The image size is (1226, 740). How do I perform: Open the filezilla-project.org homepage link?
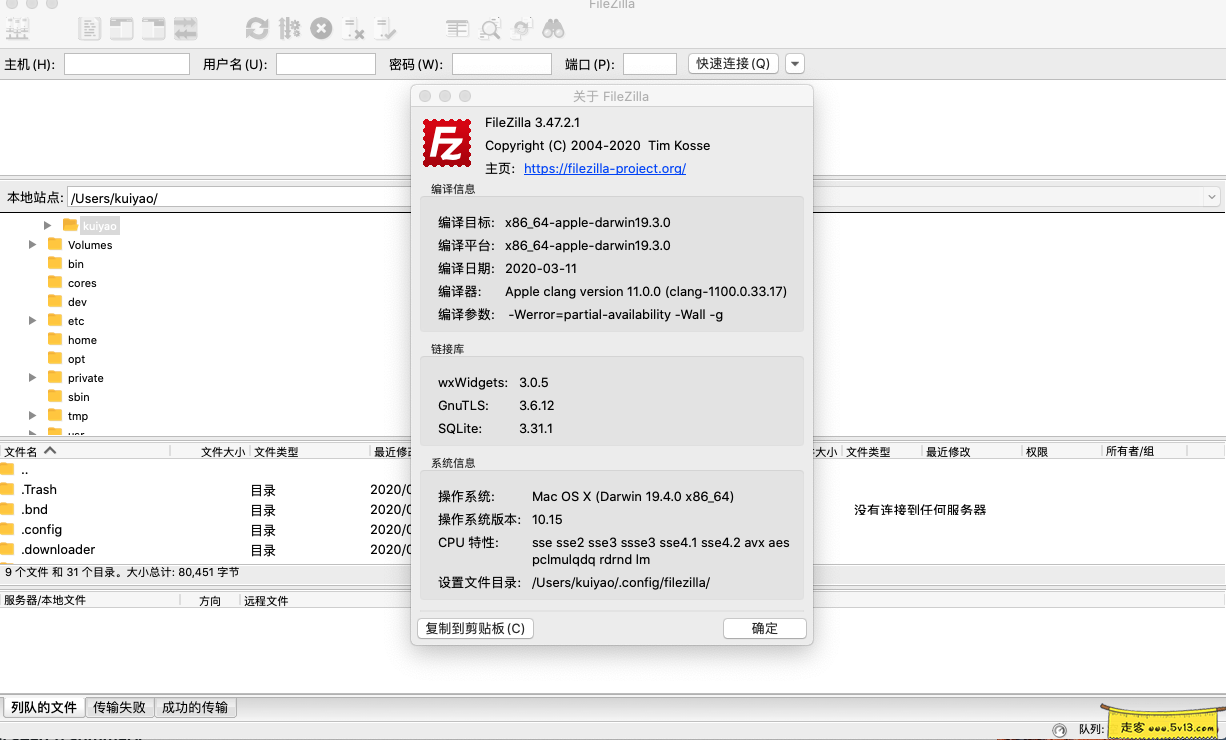pyautogui.click(x=604, y=169)
